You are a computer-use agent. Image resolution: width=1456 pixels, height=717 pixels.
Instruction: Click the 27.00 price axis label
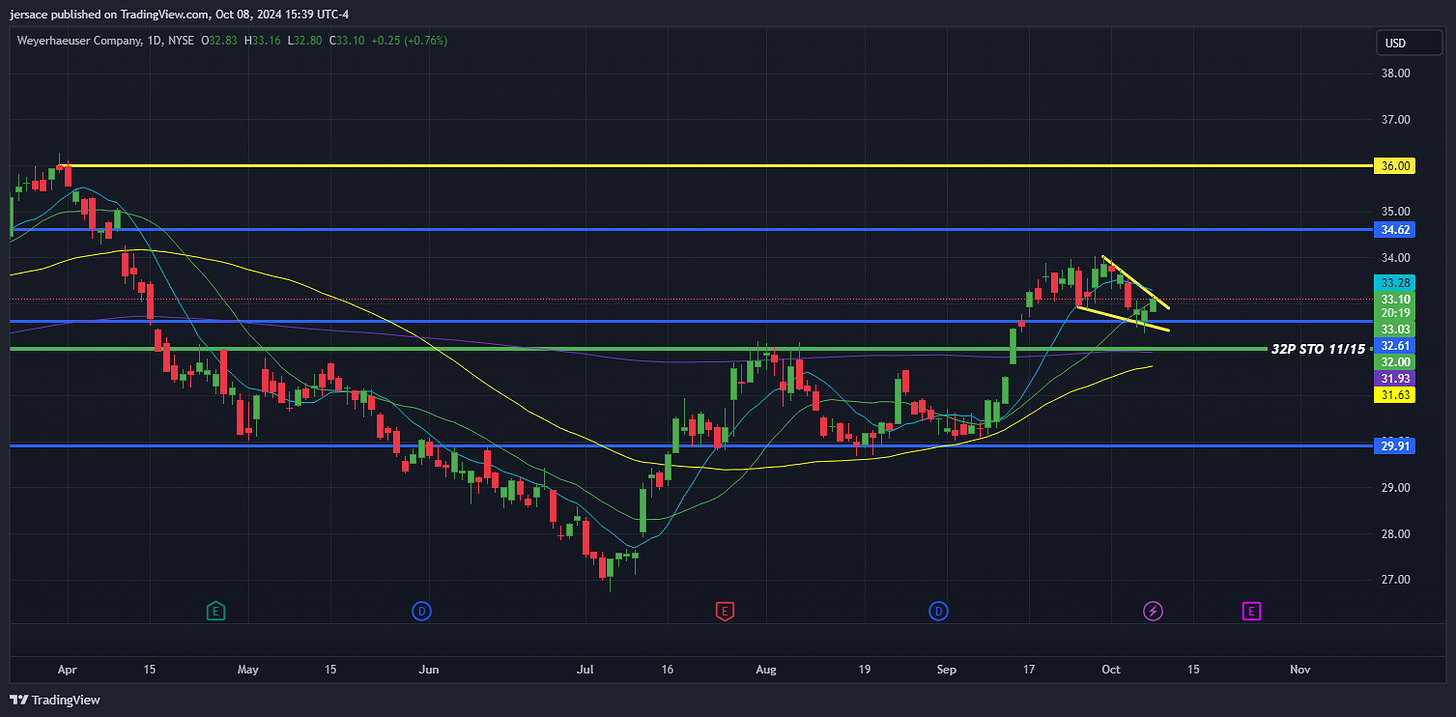1395,580
